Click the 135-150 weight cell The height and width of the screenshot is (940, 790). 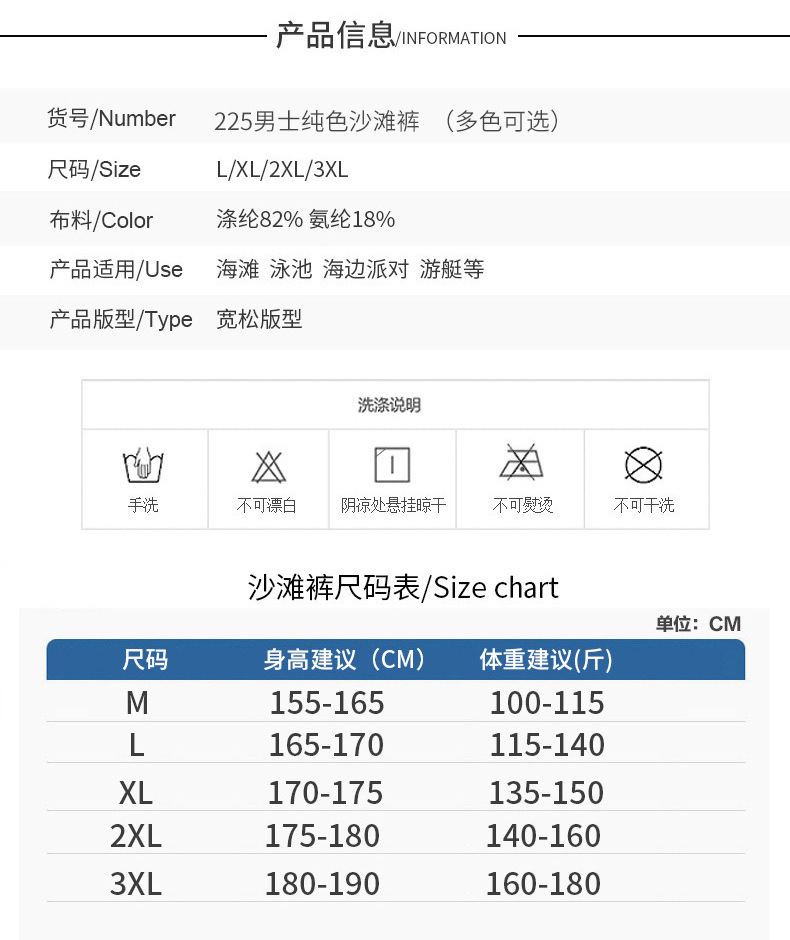[546, 793]
